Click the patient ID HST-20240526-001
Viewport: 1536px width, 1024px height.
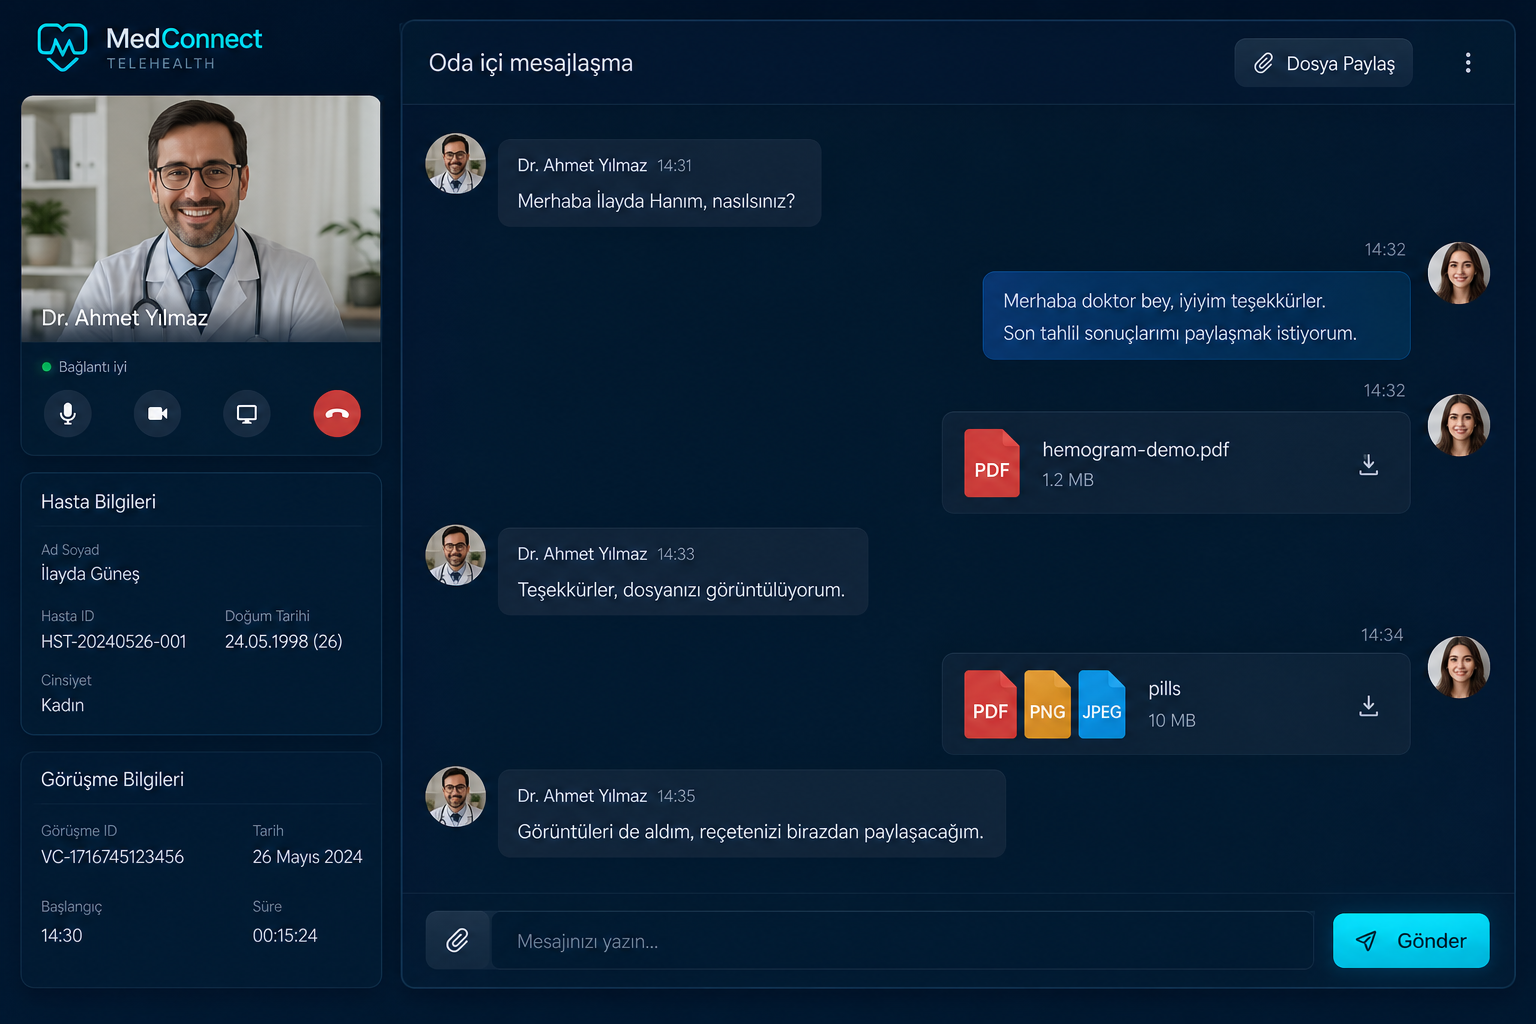(x=114, y=642)
